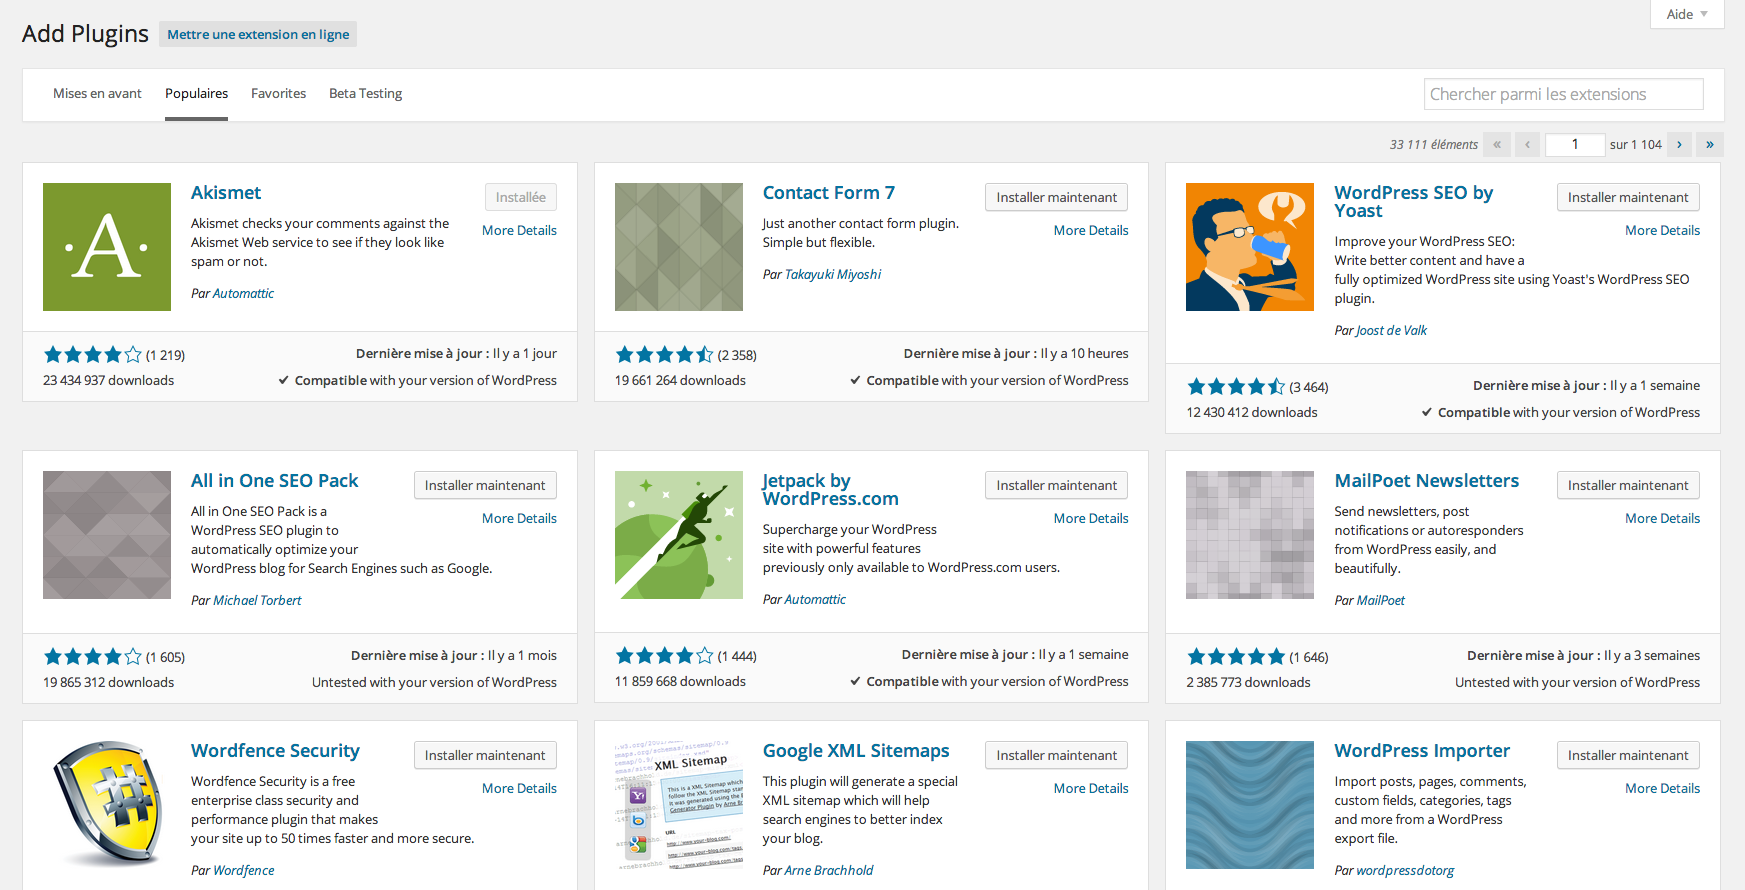This screenshot has height=890, width=1745.
Task: Open More Details for WordPress SEO by Yoast
Action: [1662, 230]
